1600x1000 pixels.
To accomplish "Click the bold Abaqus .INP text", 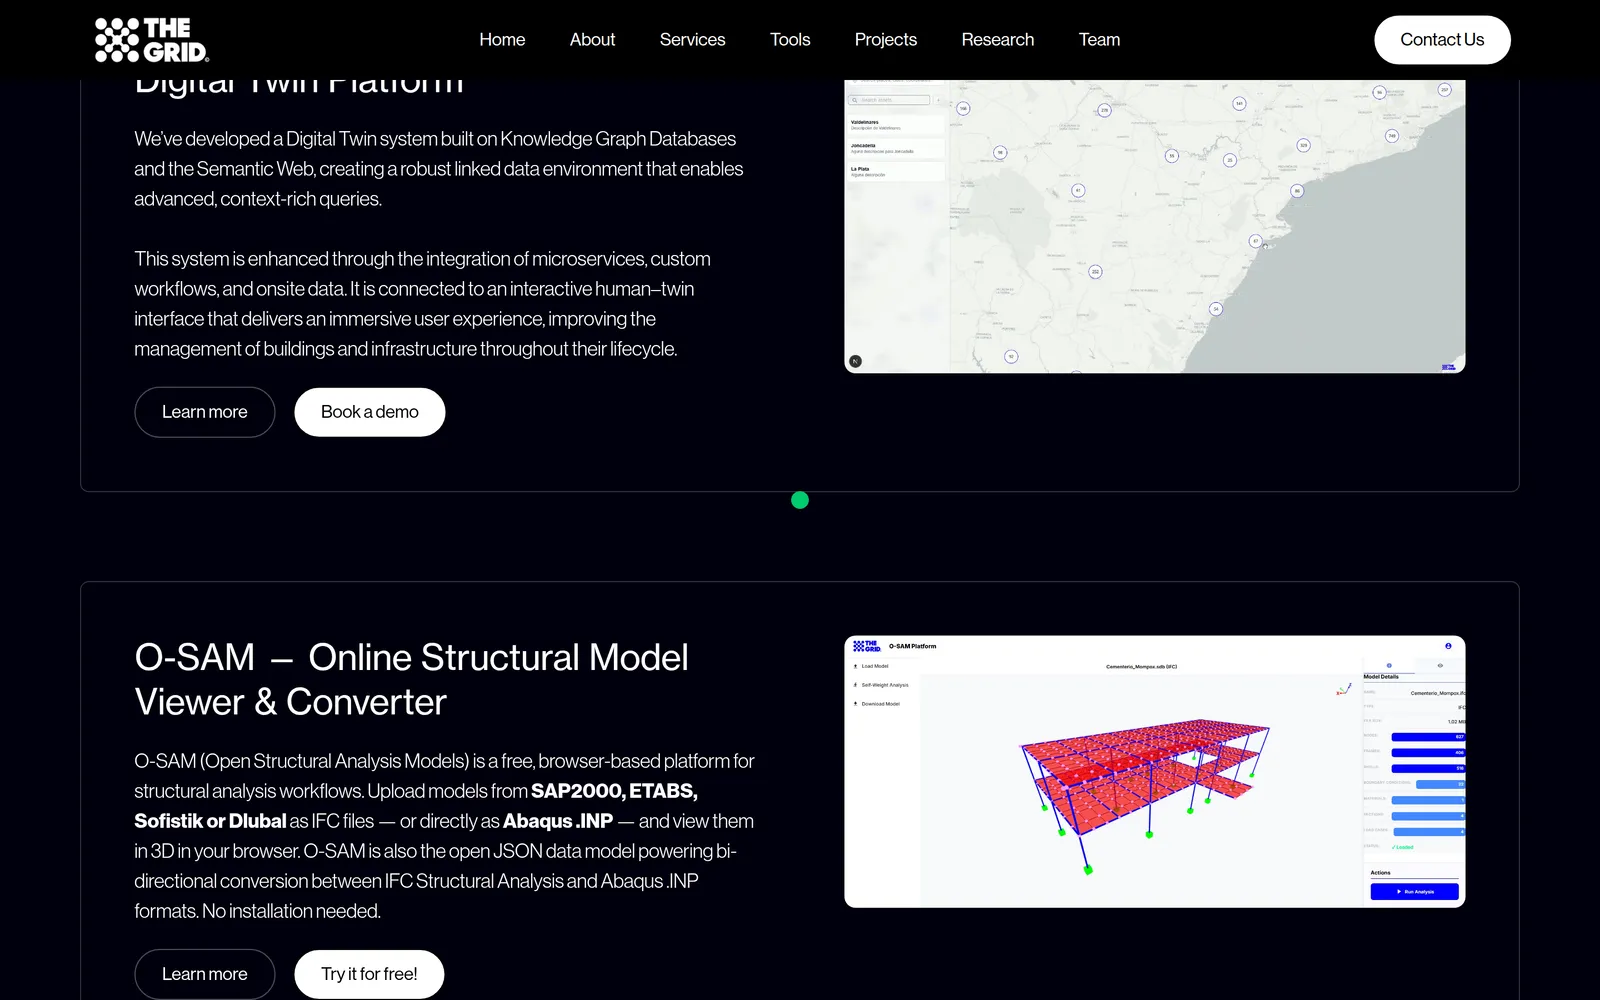I will pyautogui.click(x=558, y=821).
